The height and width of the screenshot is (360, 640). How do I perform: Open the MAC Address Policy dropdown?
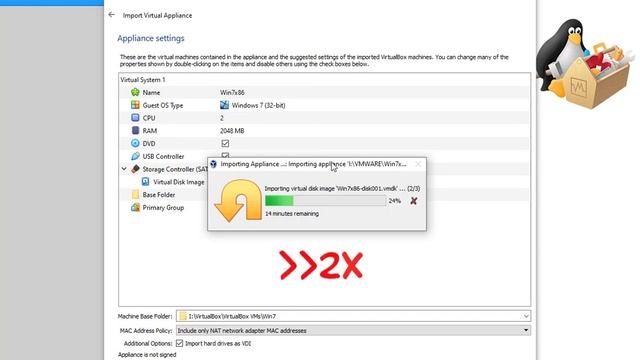coord(526,330)
